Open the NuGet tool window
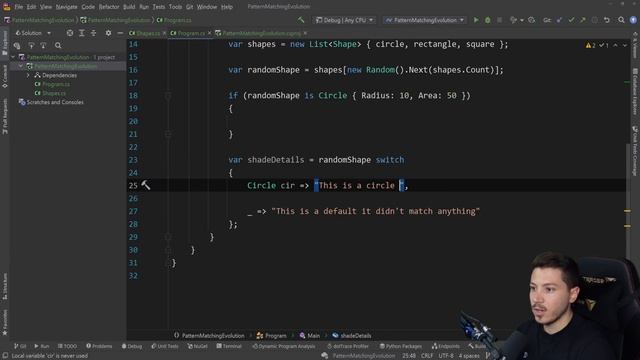The width and height of the screenshot is (640, 360). point(198,346)
